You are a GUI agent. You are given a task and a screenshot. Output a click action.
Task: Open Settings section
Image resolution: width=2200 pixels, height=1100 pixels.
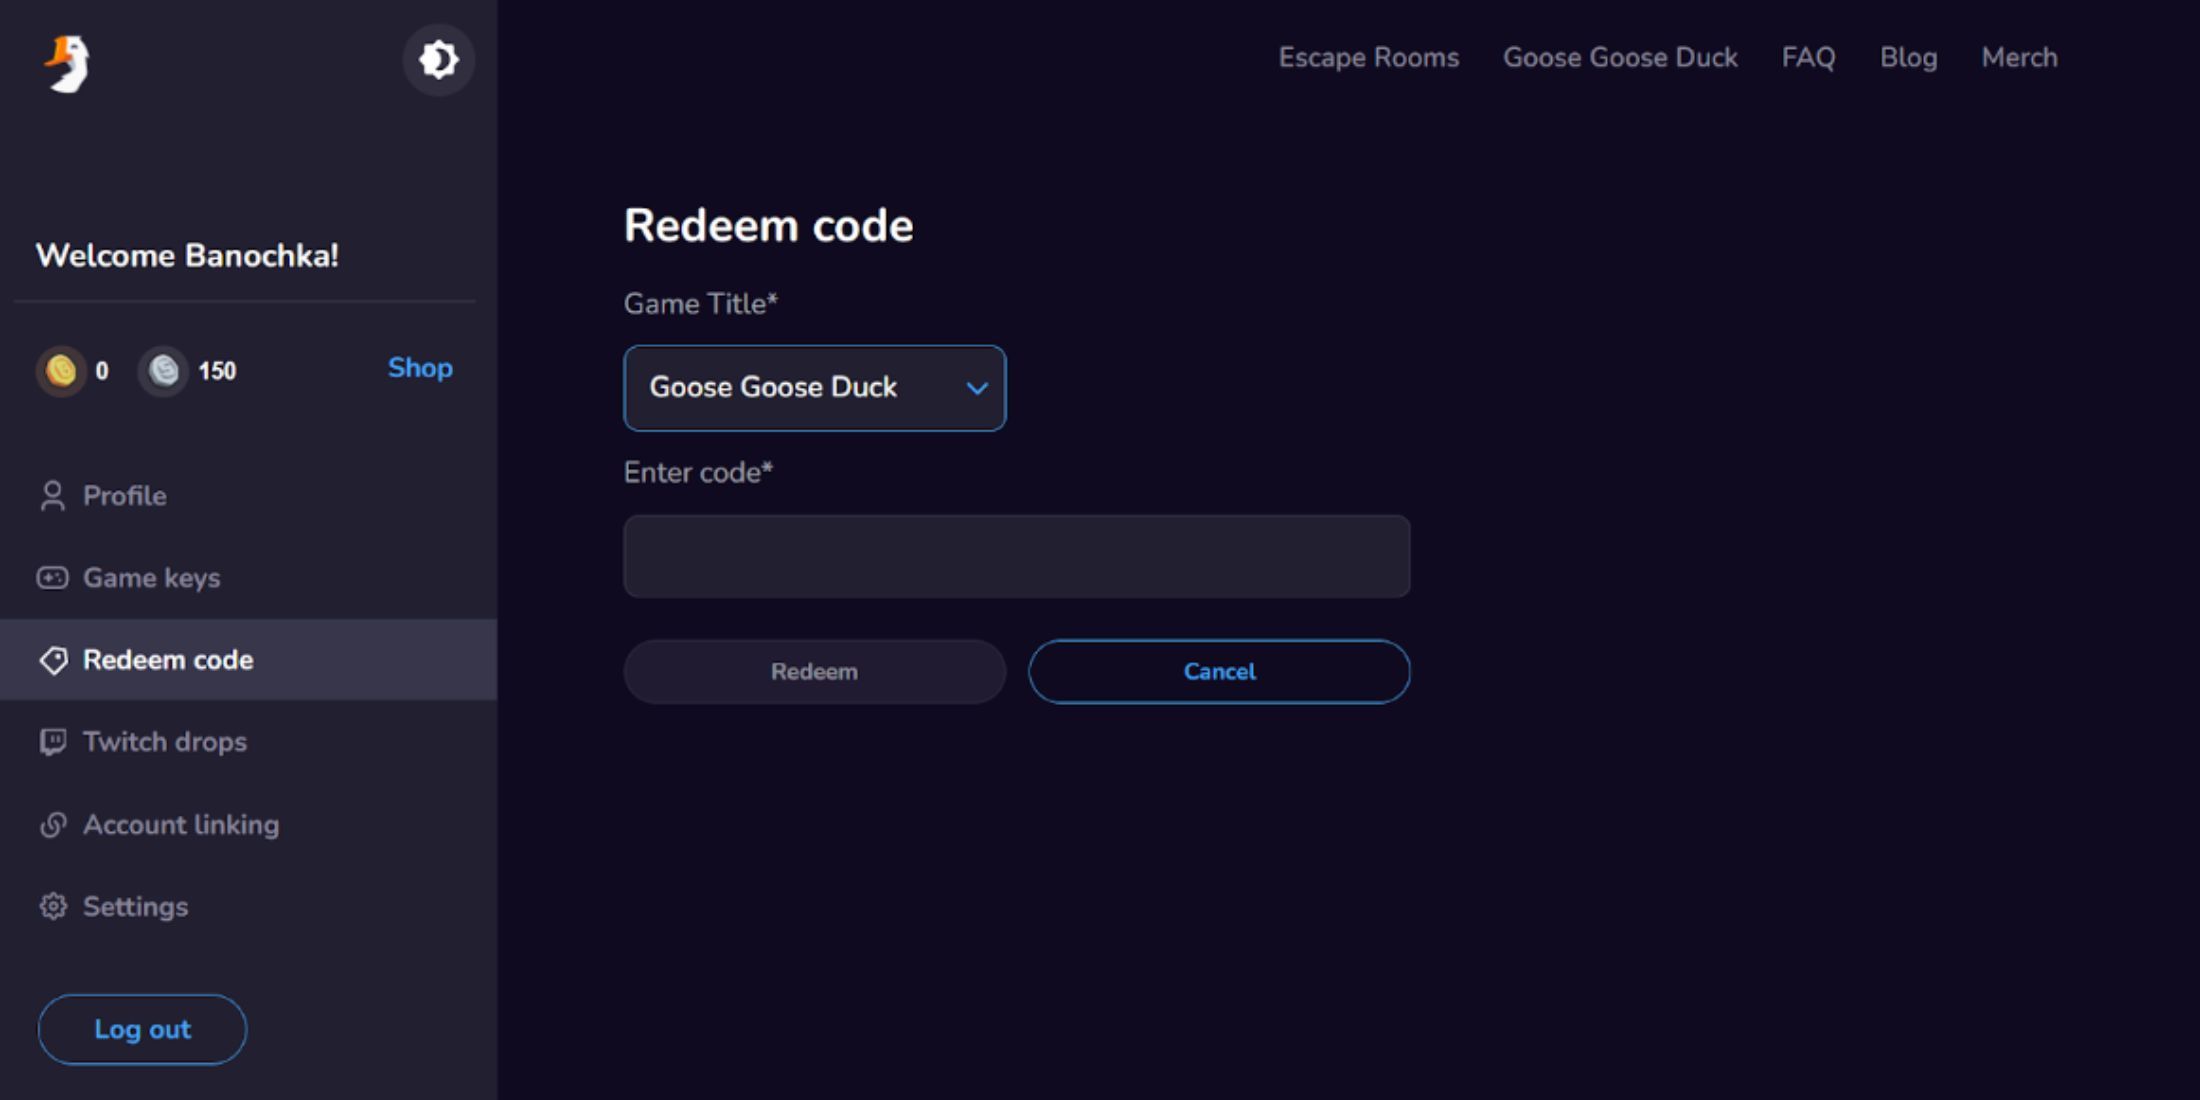click(x=135, y=906)
